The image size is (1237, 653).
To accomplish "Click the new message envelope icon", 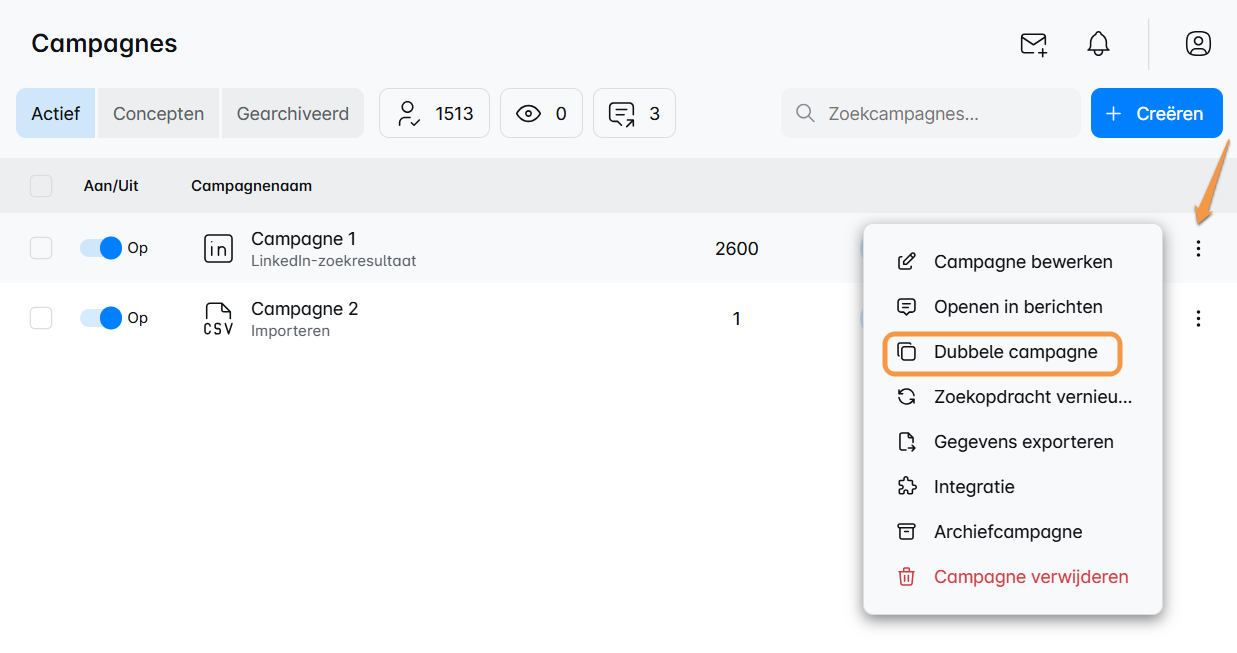I will click(1033, 44).
